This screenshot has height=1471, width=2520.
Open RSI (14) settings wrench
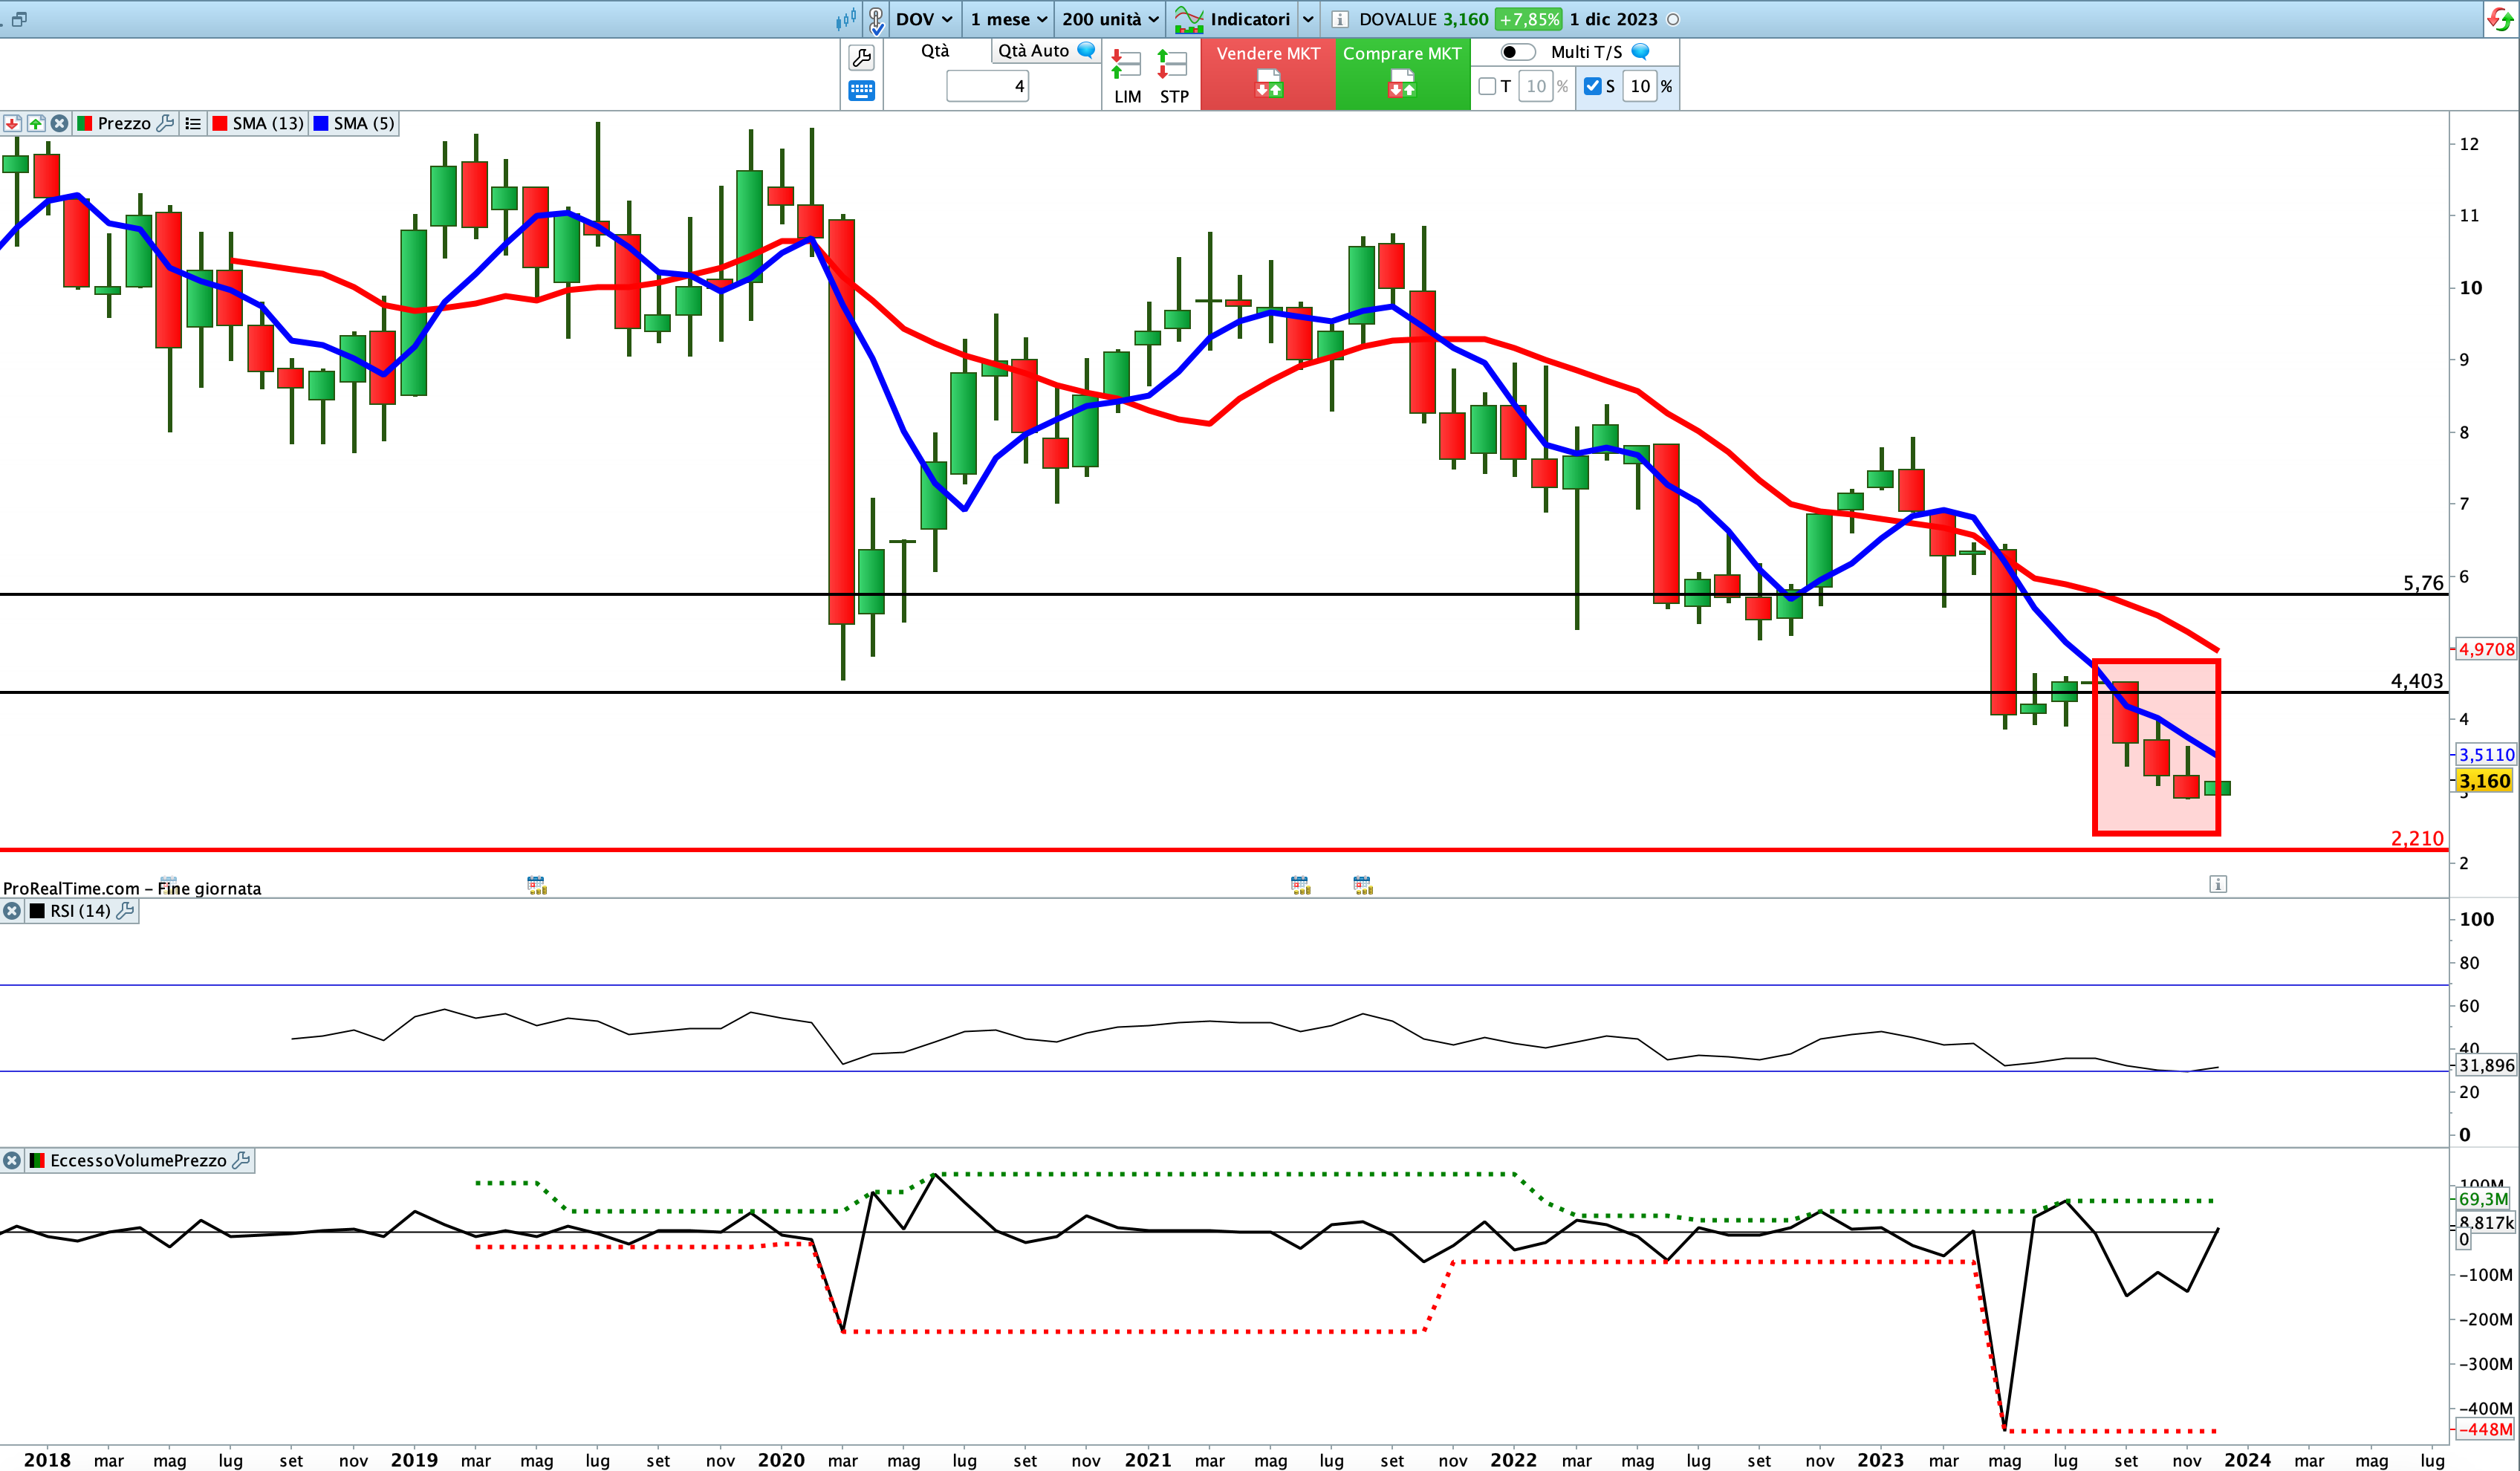coord(125,911)
